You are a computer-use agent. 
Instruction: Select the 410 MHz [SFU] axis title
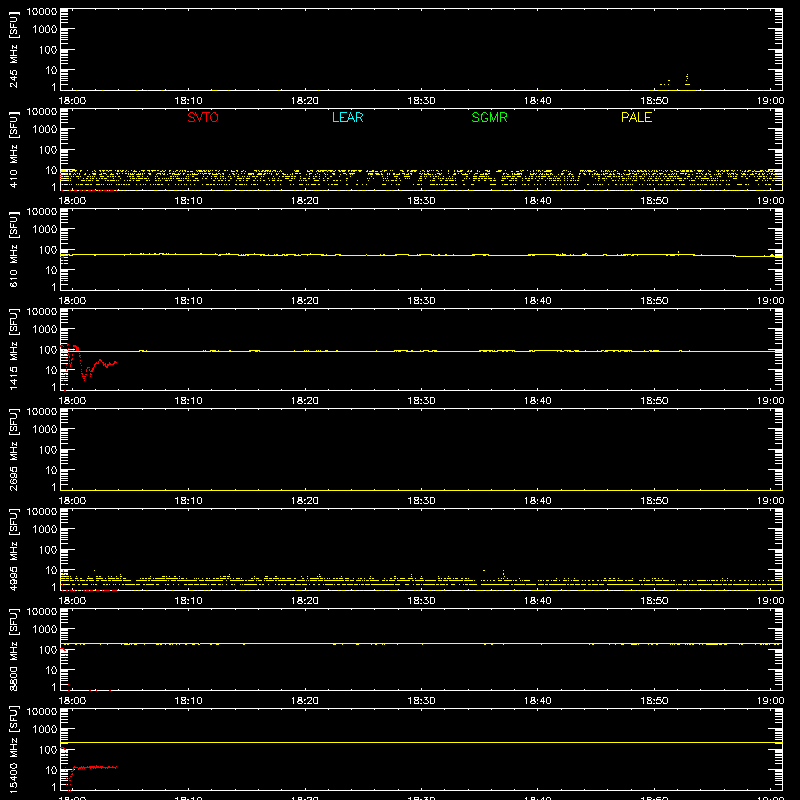click(13, 149)
